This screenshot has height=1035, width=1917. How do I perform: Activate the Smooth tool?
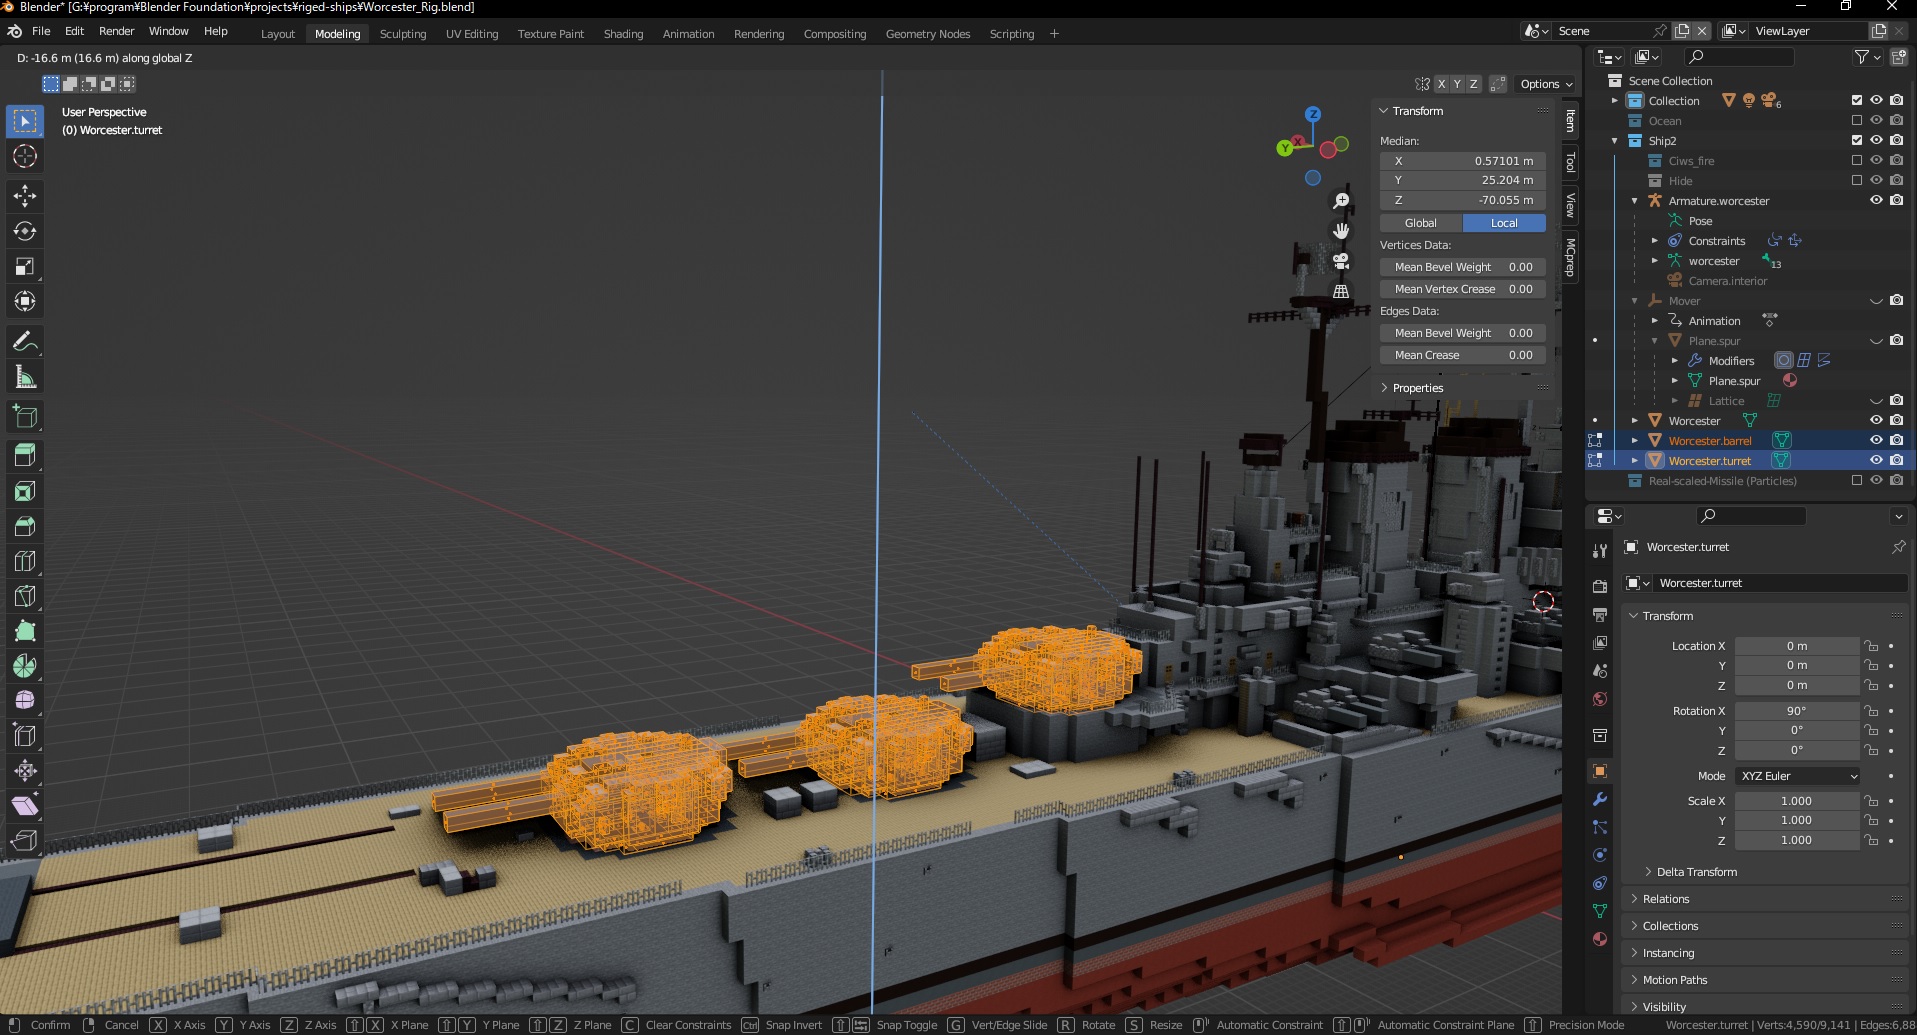[25, 700]
